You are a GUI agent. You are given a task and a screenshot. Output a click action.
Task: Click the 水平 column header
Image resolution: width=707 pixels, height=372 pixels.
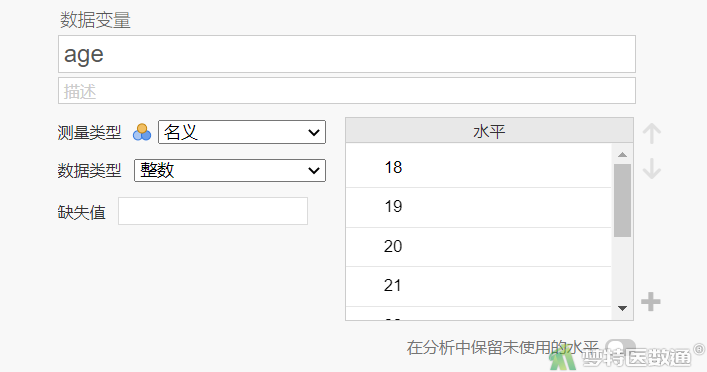pos(489,131)
